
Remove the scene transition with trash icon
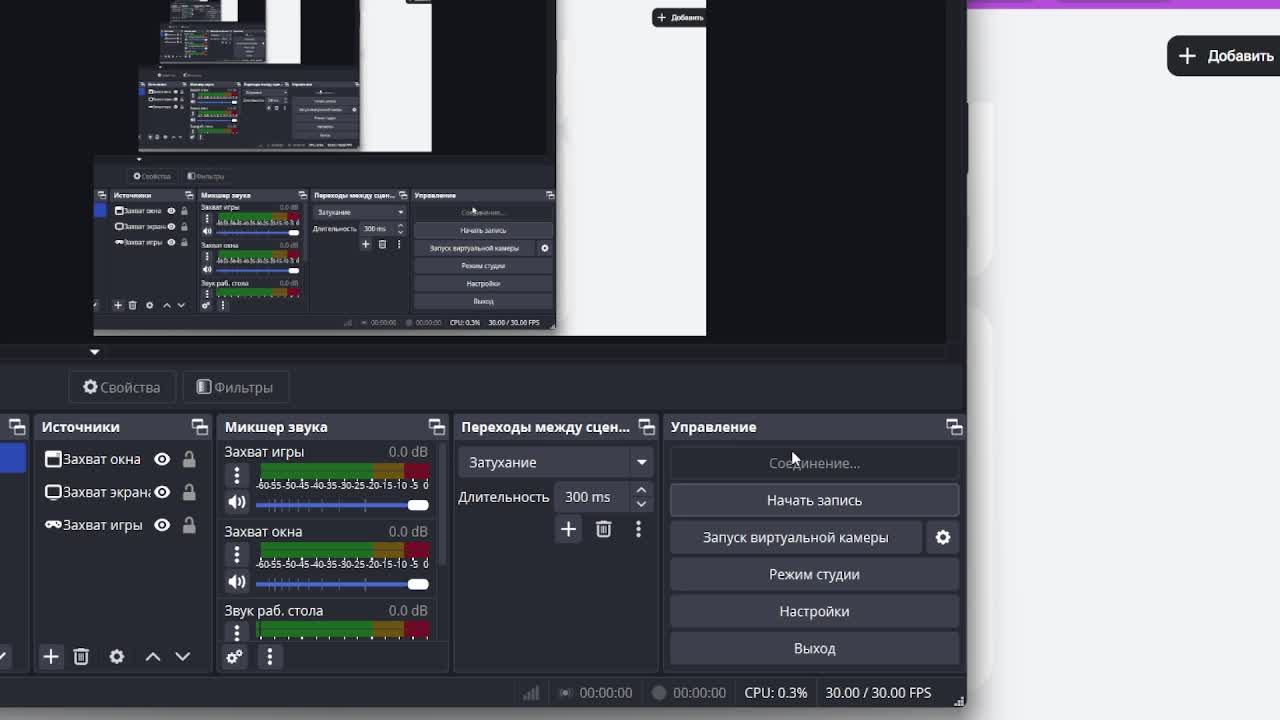[x=603, y=529]
